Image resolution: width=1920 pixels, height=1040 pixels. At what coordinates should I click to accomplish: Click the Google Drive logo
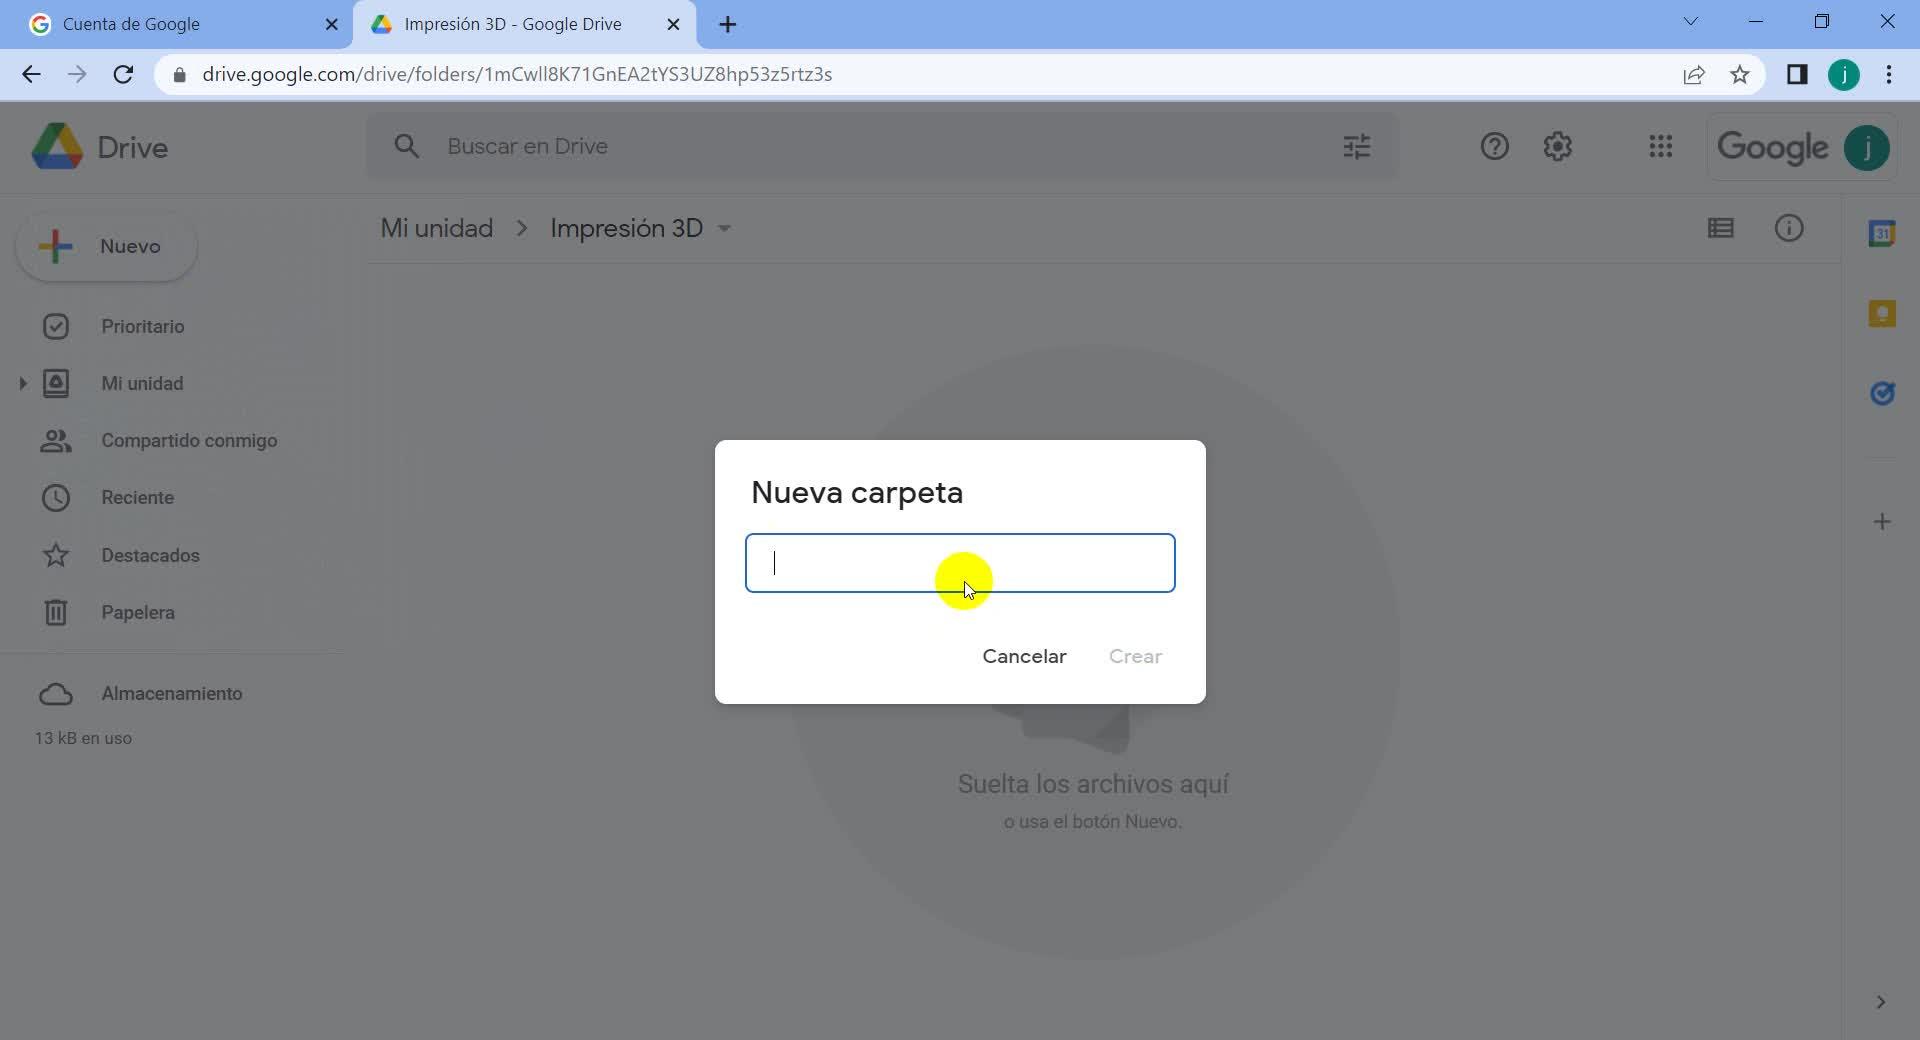[57, 147]
